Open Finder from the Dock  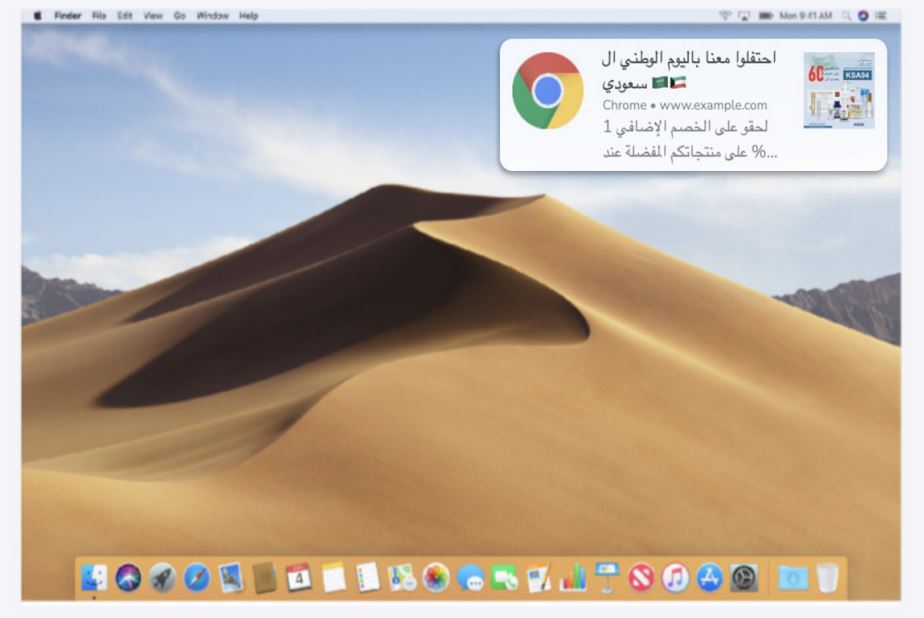[x=94, y=577]
